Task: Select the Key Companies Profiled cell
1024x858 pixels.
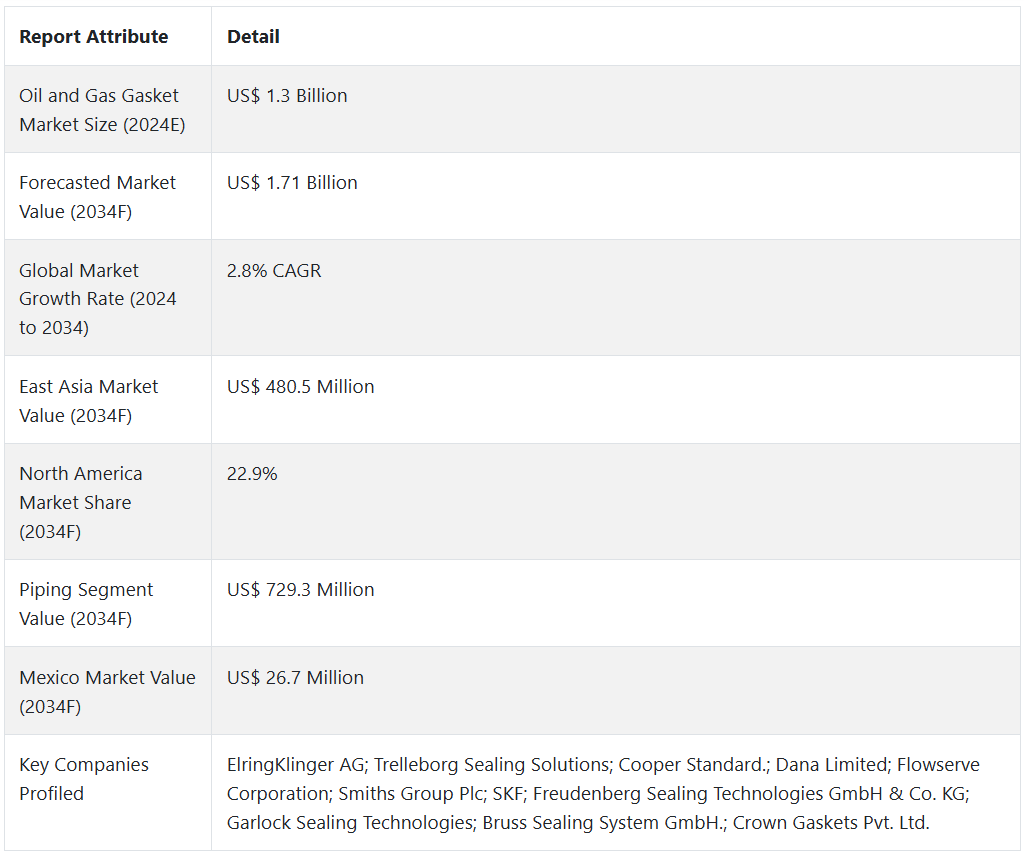Action: [108, 792]
